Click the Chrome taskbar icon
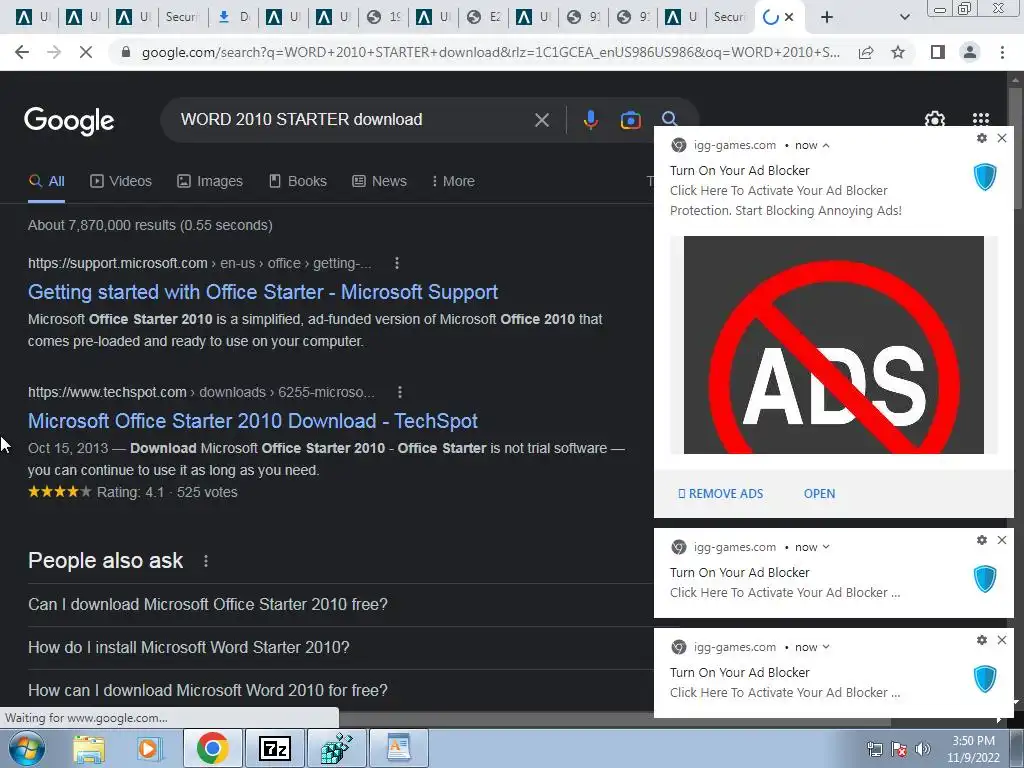Image resolution: width=1024 pixels, height=768 pixels. [x=212, y=748]
